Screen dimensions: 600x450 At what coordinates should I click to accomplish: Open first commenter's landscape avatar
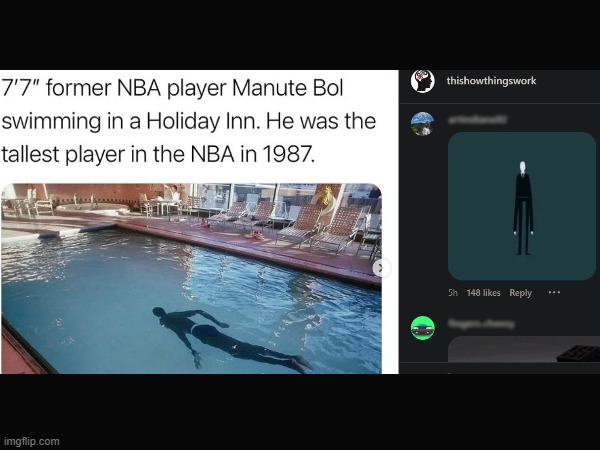click(x=422, y=124)
